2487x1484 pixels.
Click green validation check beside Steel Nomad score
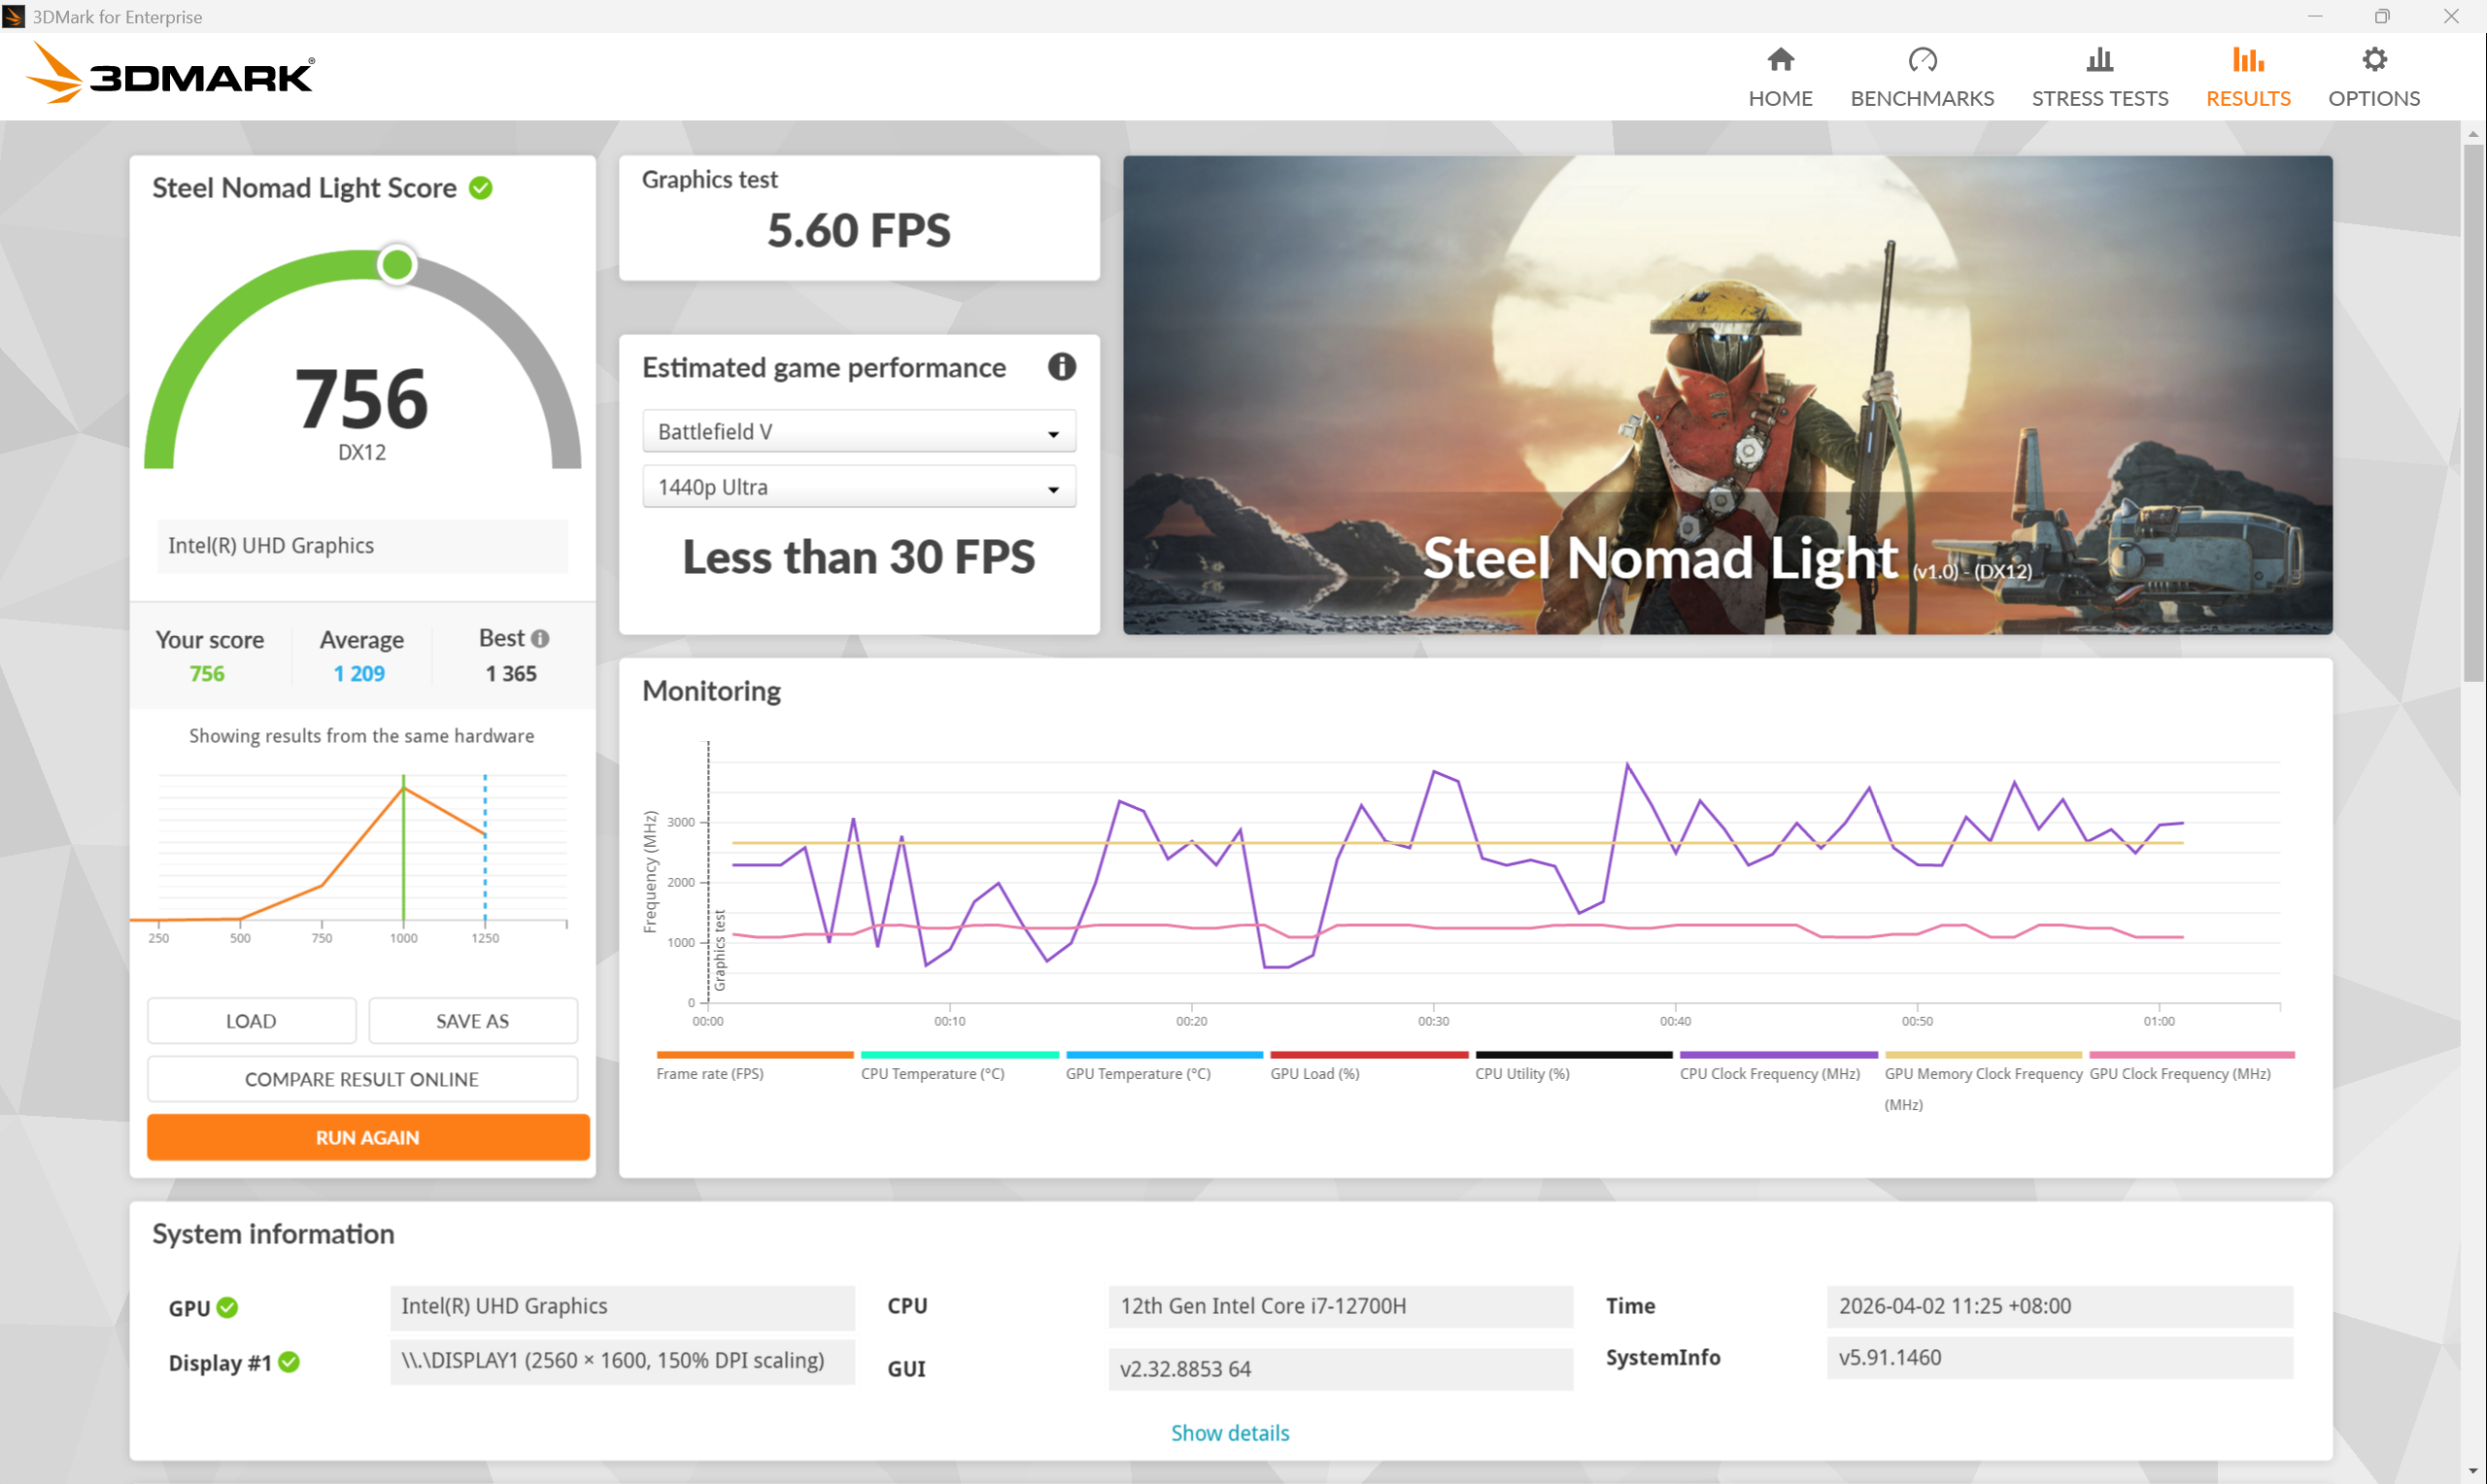(481, 188)
